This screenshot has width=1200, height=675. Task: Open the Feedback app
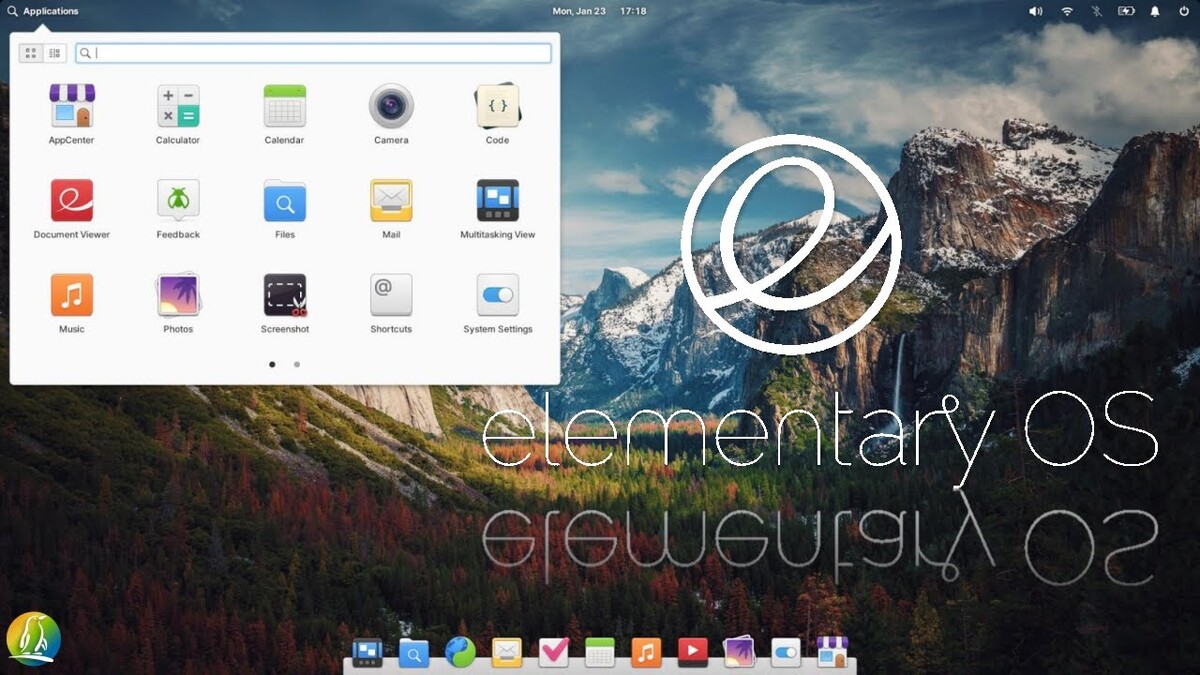click(178, 201)
